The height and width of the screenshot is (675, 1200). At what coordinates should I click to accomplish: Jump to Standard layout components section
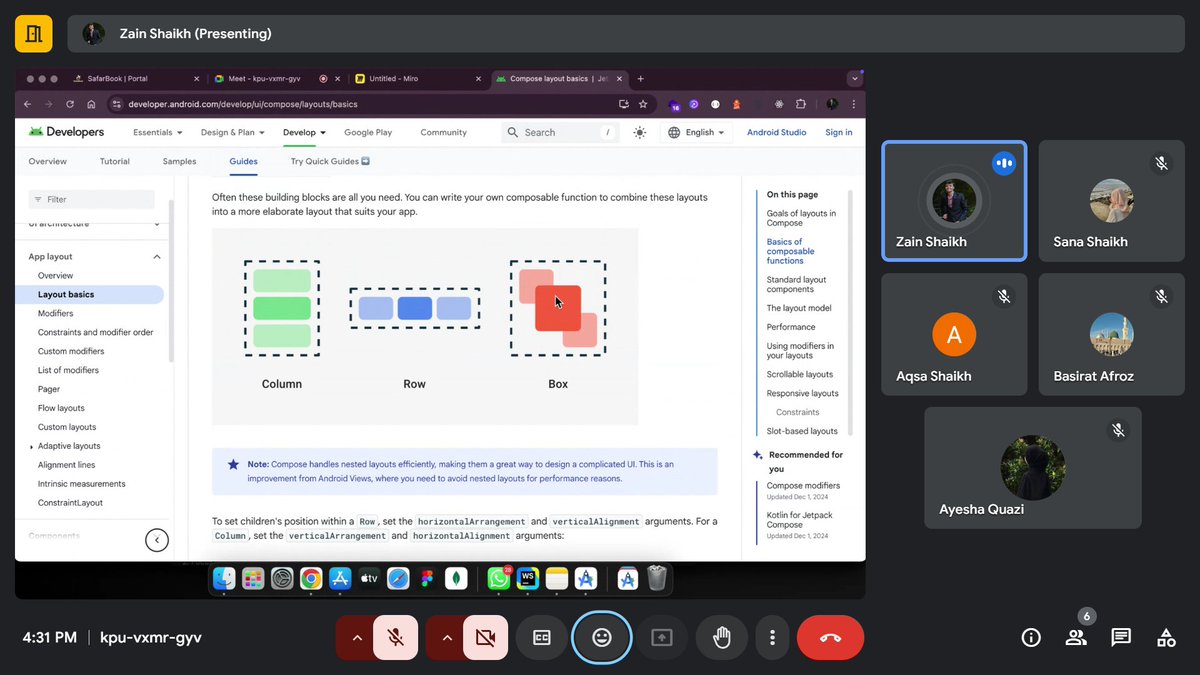click(796, 284)
